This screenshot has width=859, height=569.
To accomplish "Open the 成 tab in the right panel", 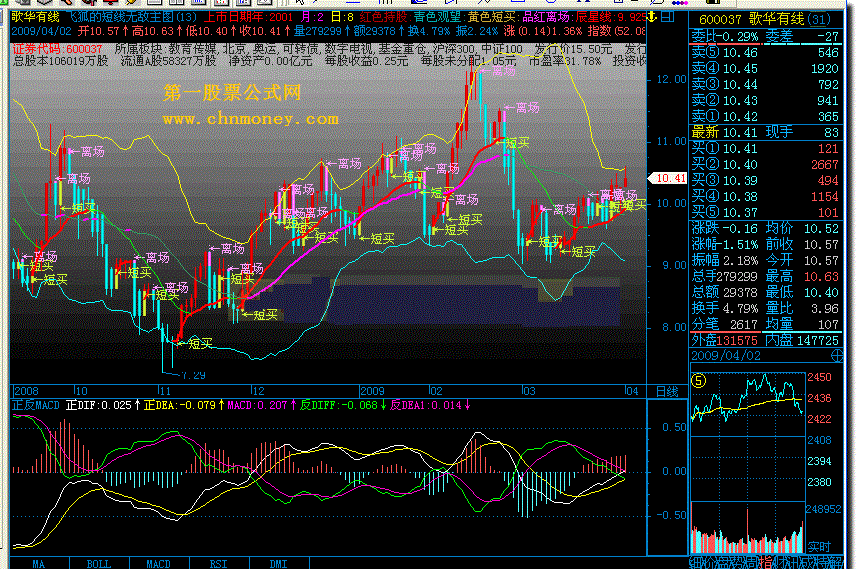I will pyautogui.click(x=808, y=562).
